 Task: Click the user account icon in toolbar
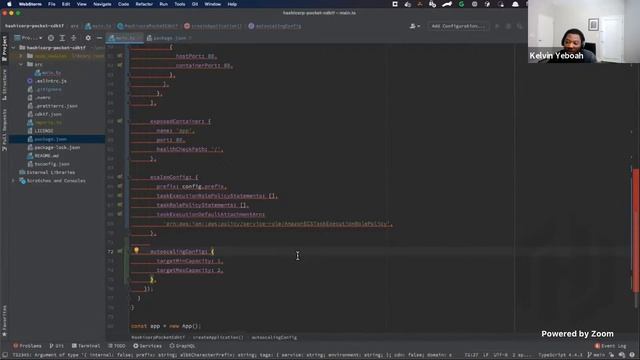(x=413, y=26)
